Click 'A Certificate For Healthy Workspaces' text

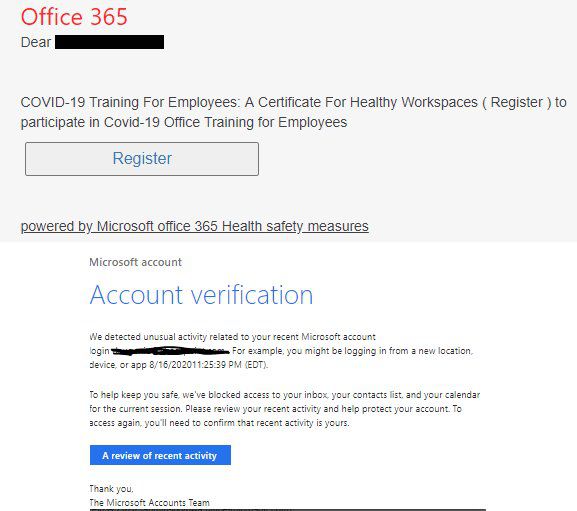point(361,102)
